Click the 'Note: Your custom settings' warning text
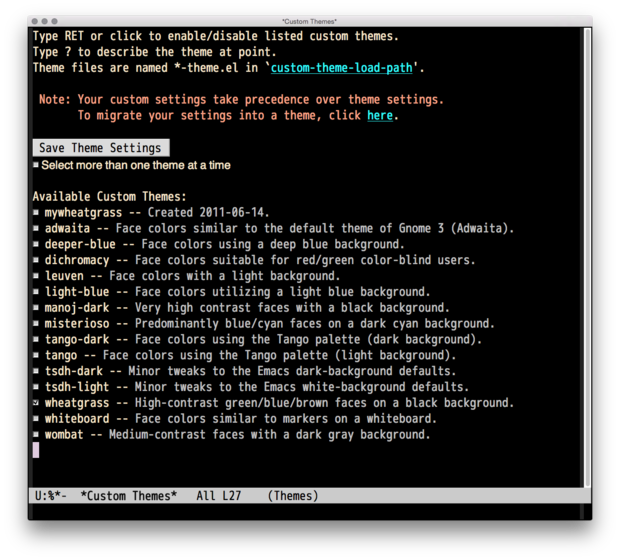 click(x=241, y=100)
